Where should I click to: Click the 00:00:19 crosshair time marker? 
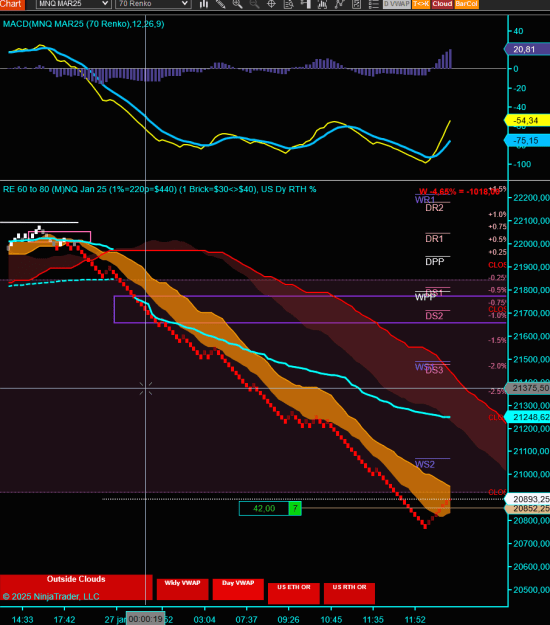pyautogui.click(x=145, y=619)
